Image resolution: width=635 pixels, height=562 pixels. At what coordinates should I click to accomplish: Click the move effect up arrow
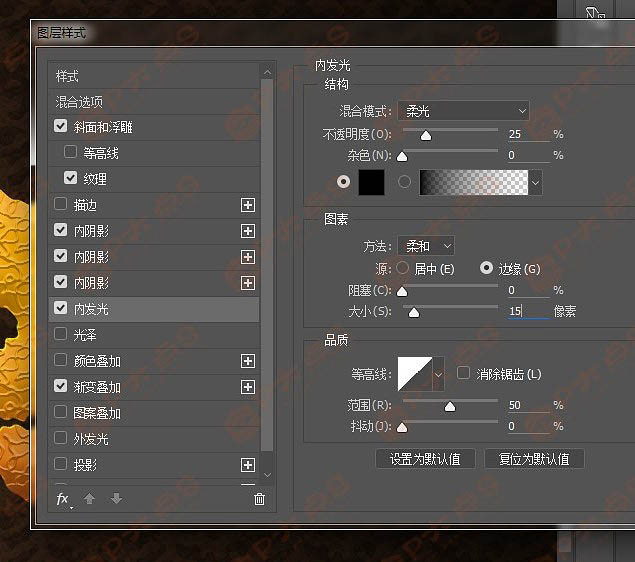pyautogui.click(x=89, y=499)
